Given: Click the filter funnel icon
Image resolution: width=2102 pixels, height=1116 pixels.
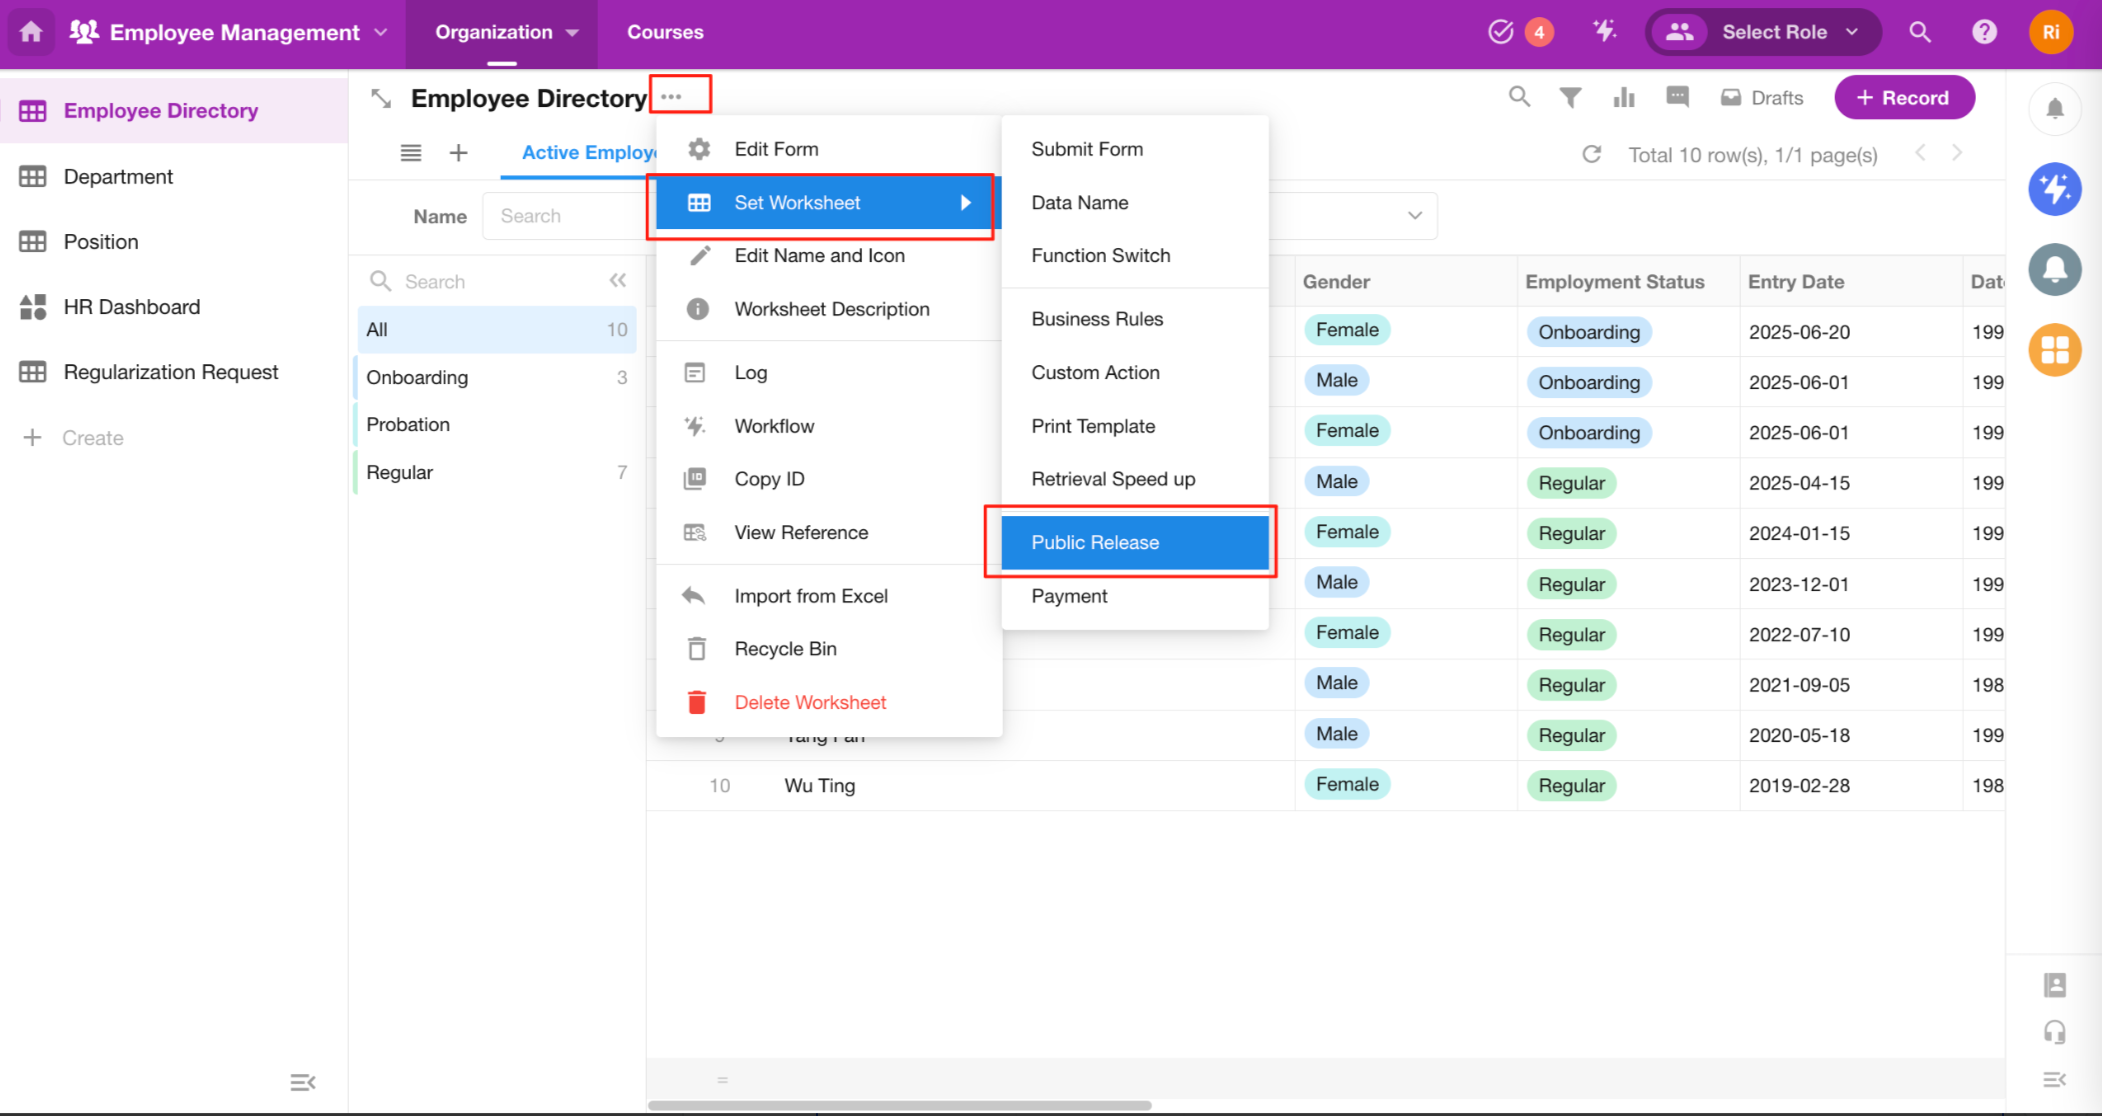Looking at the screenshot, I should click(x=1571, y=97).
